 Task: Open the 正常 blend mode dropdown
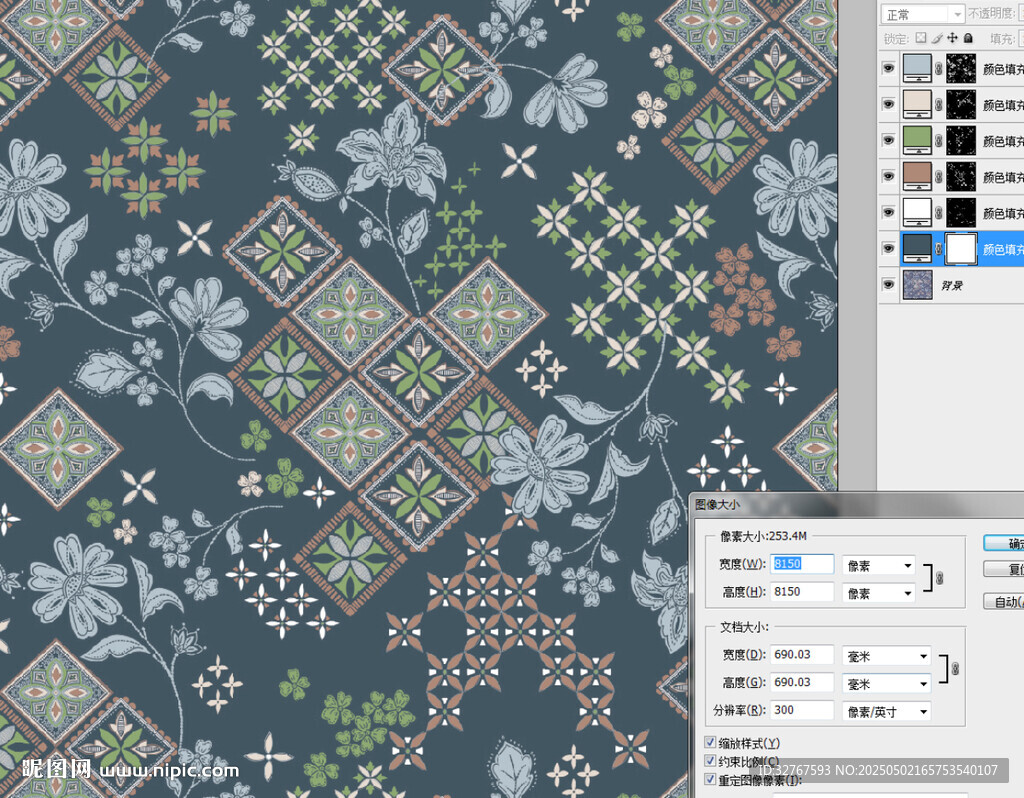921,14
